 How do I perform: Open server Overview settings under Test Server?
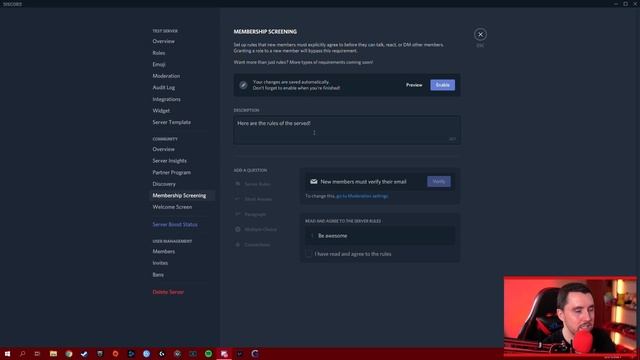point(163,41)
